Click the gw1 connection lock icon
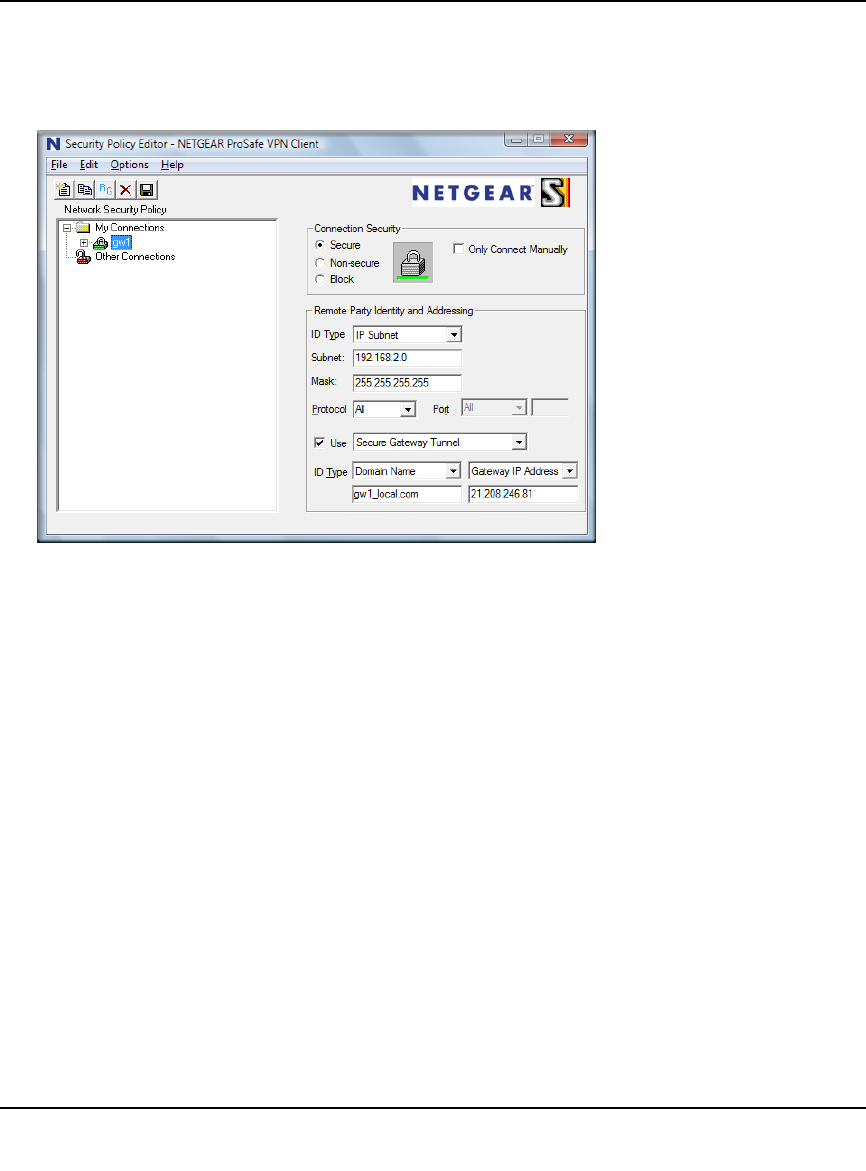The image size is (866, 1171). [x=101, y=243]
